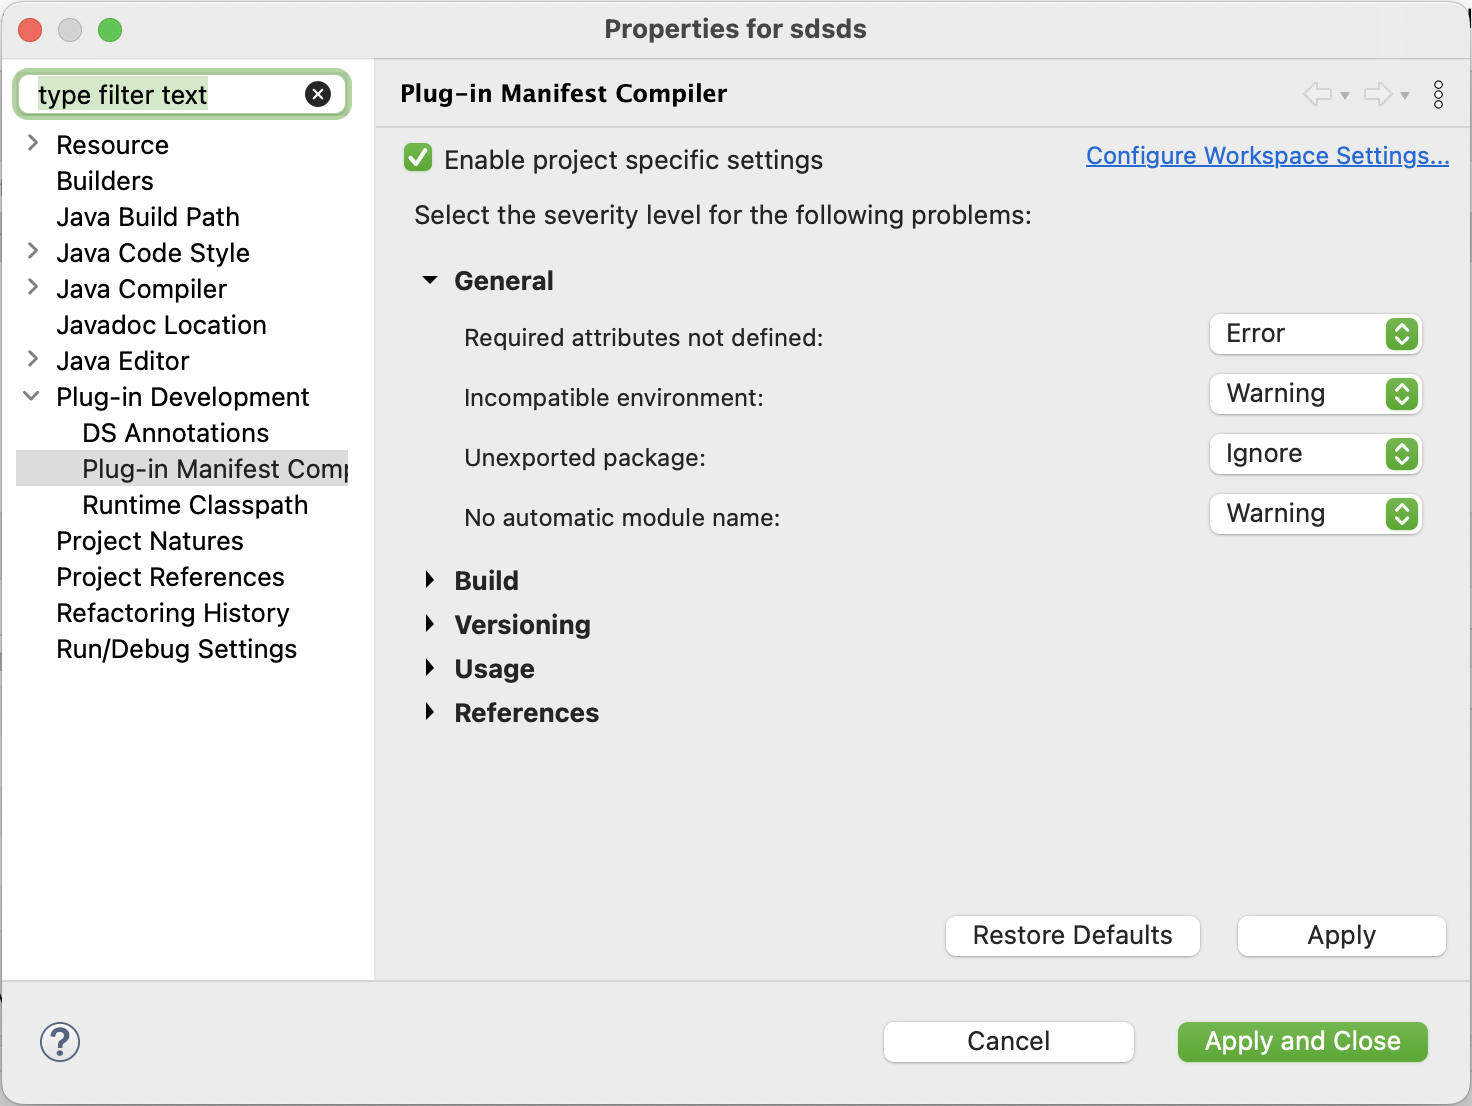Open the Unexported package Ignore dropdown

tap(1315, 454)
